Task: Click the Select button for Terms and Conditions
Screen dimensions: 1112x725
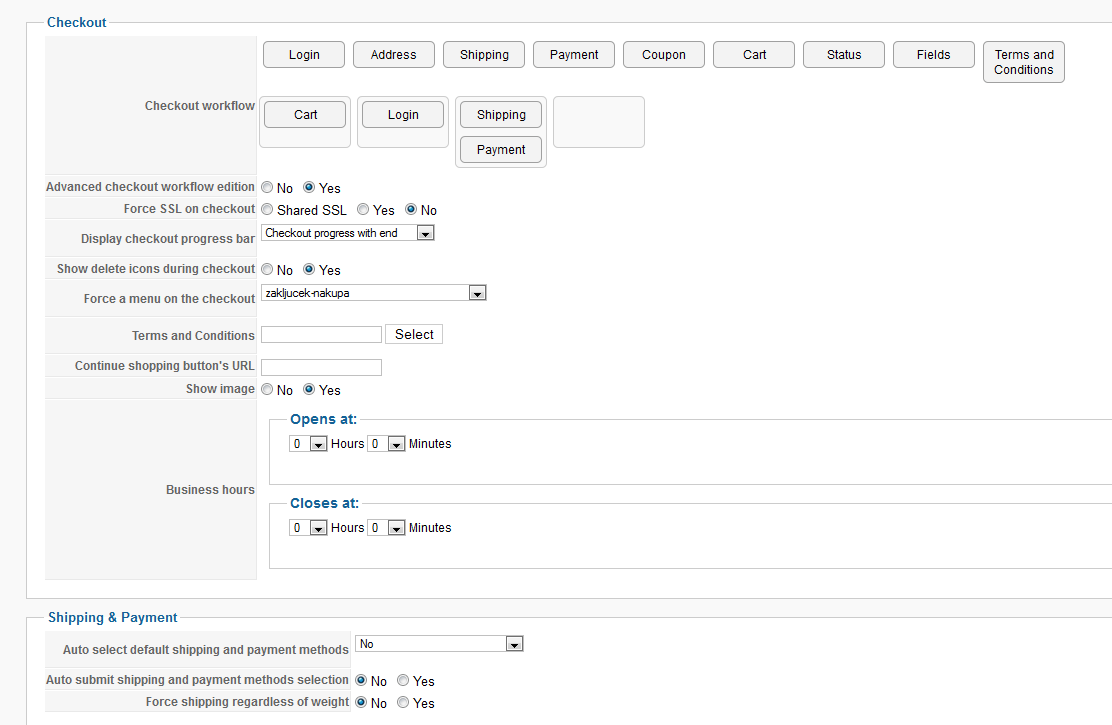Action: coord(414,335)
